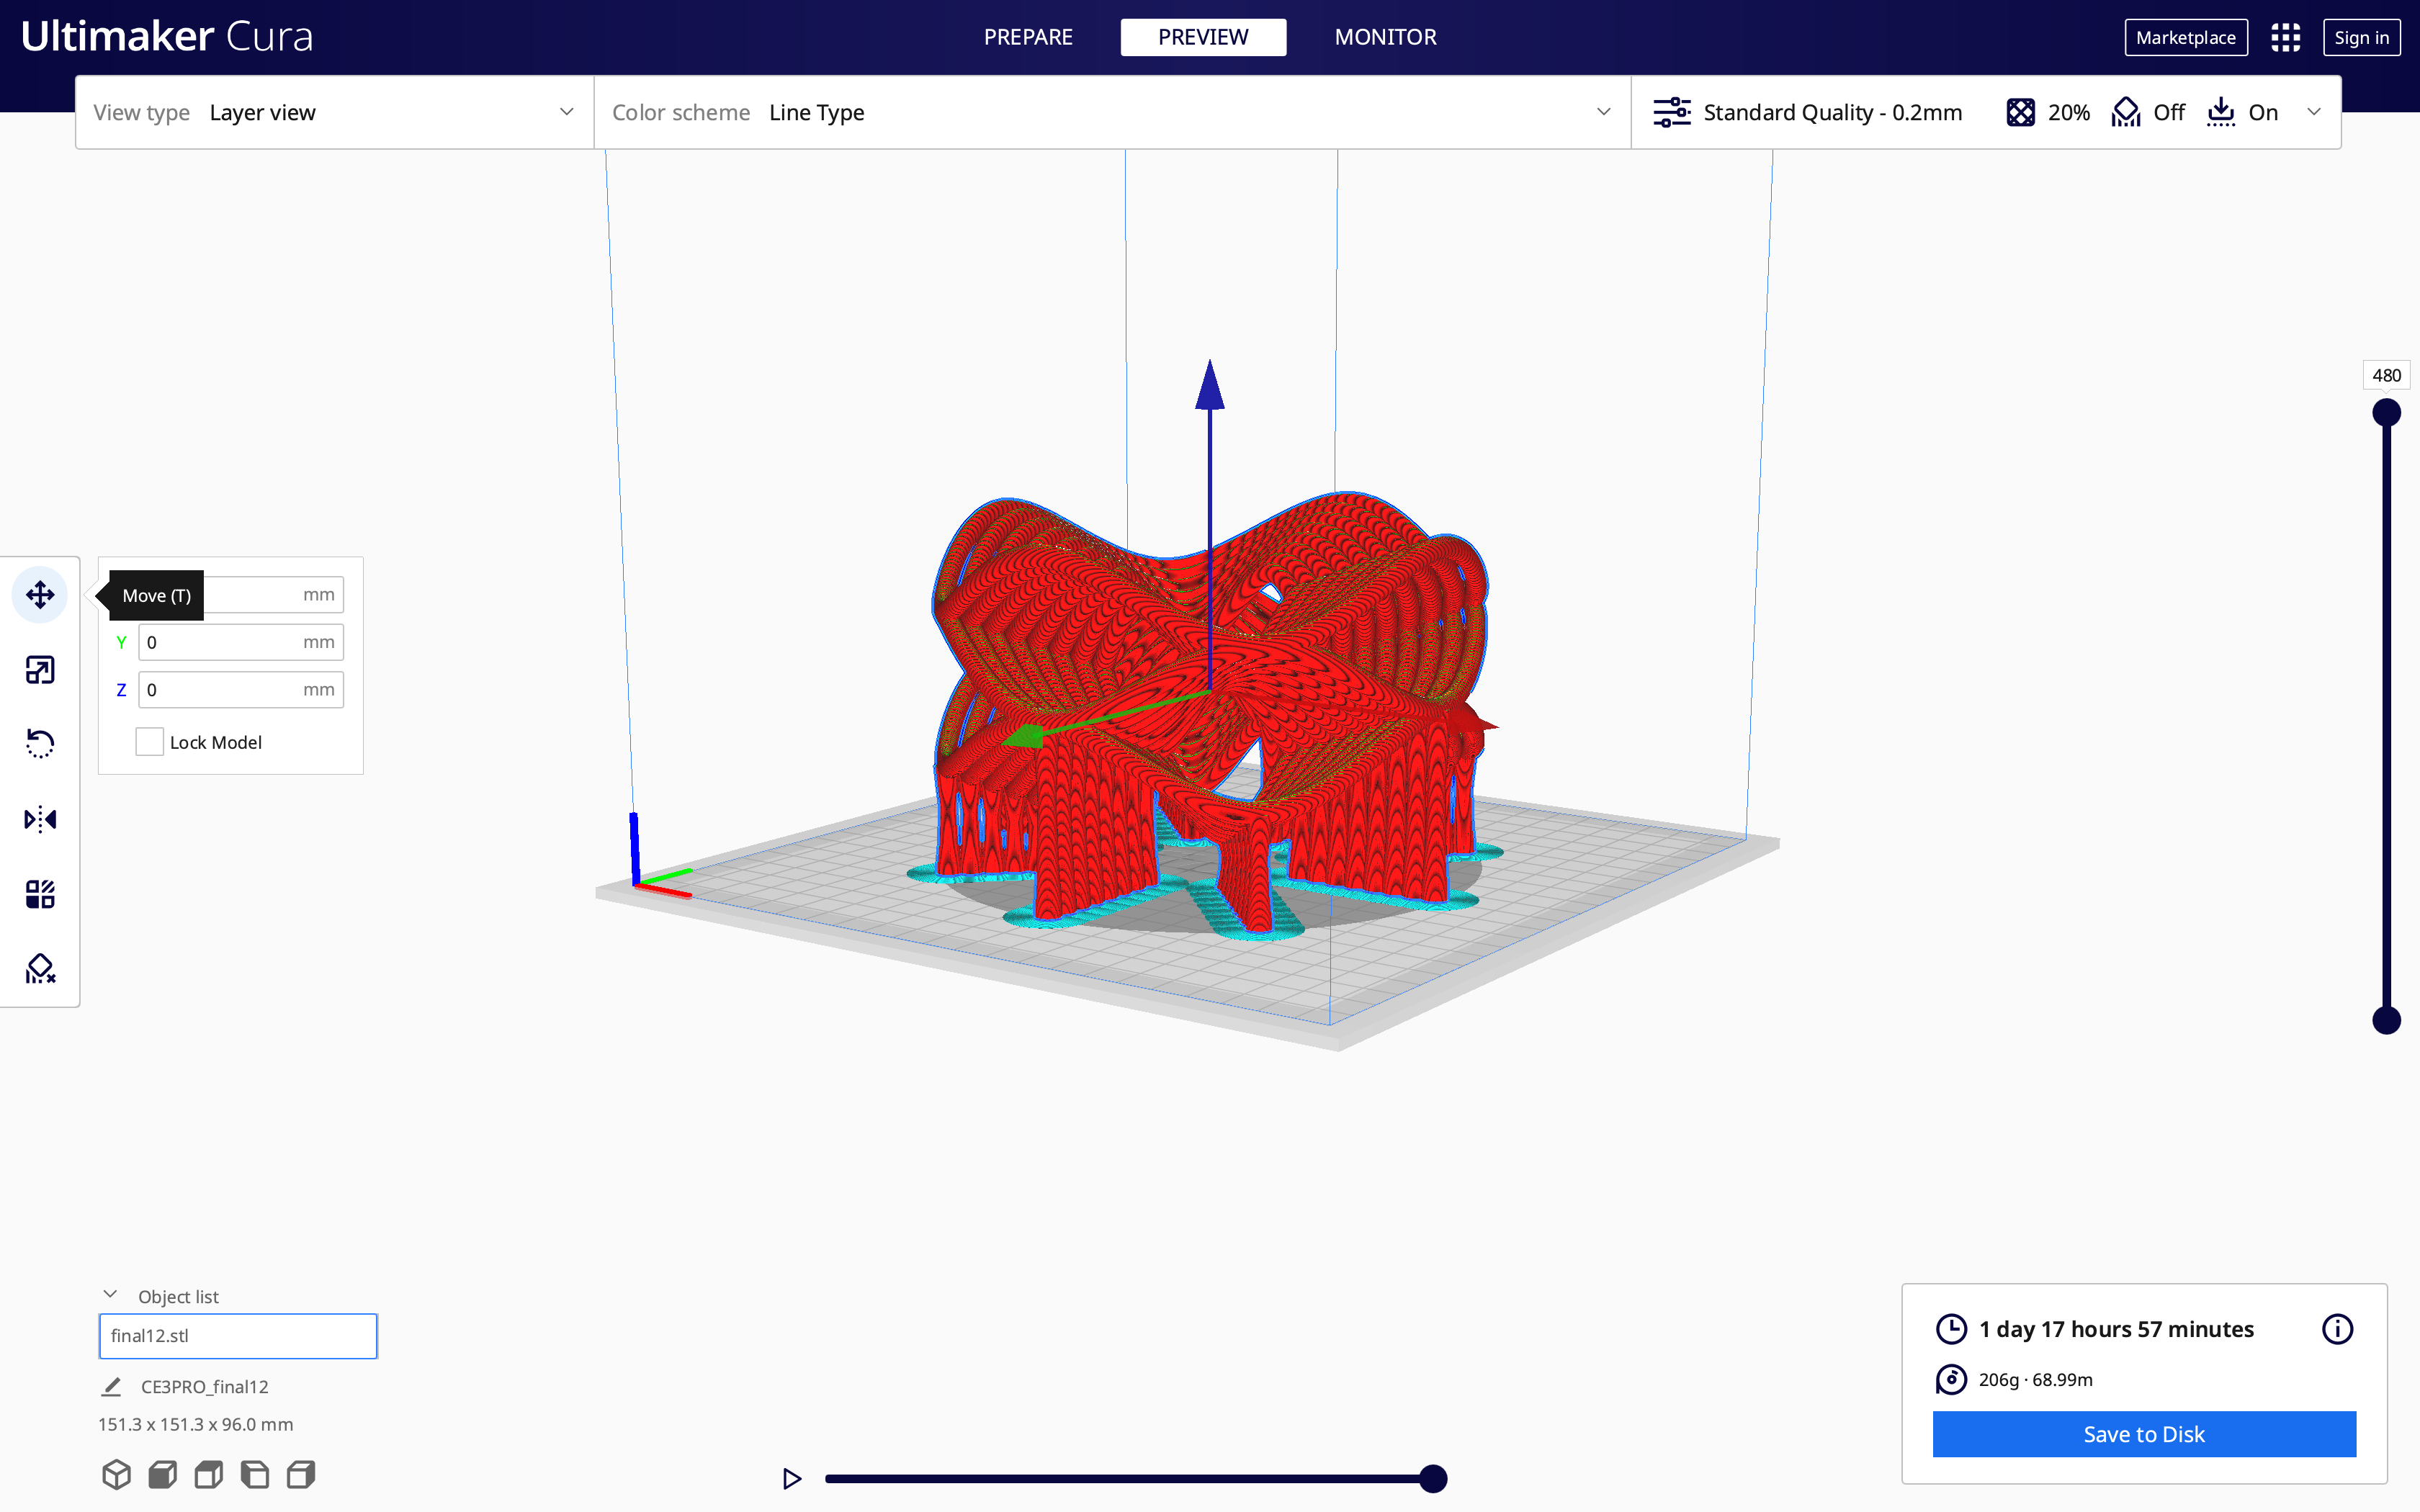Switch to the PREPARE stage
2420x1512 pixels.
point(1028,37)
